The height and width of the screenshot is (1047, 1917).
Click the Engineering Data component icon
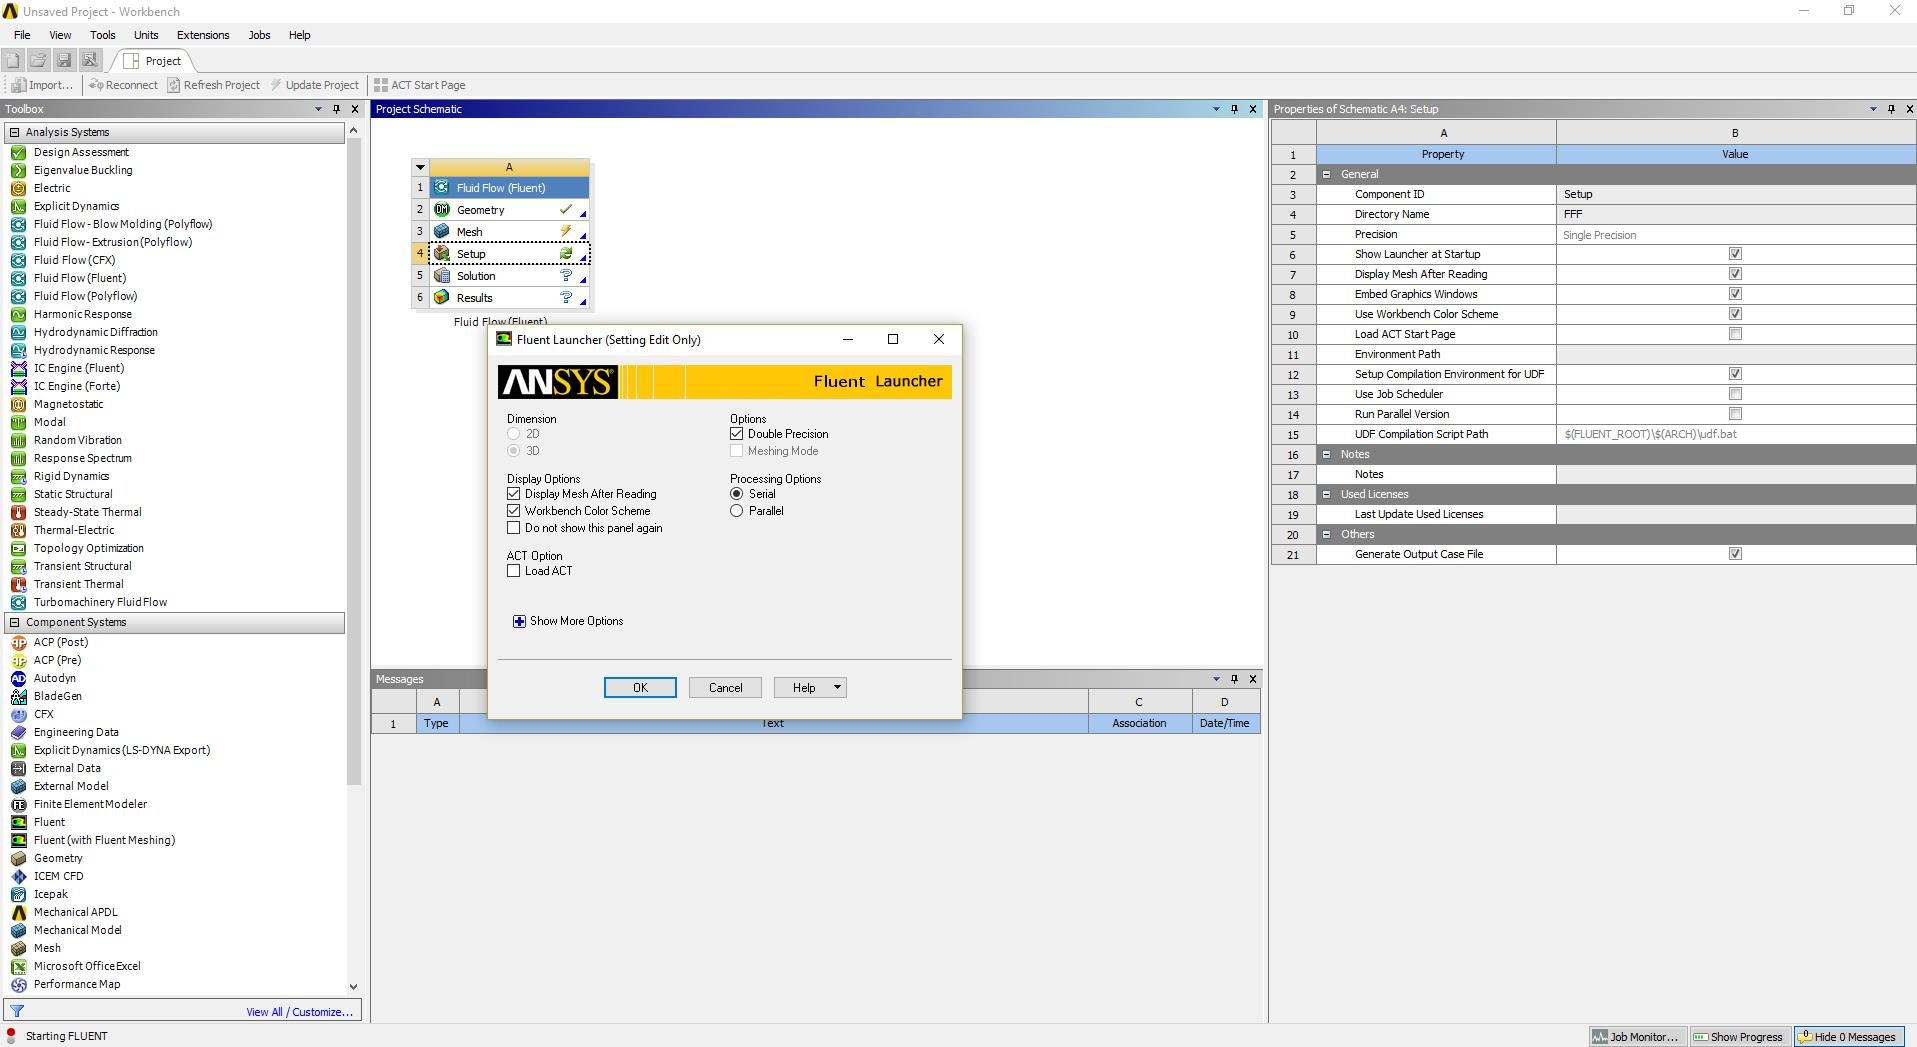point(18,732)
